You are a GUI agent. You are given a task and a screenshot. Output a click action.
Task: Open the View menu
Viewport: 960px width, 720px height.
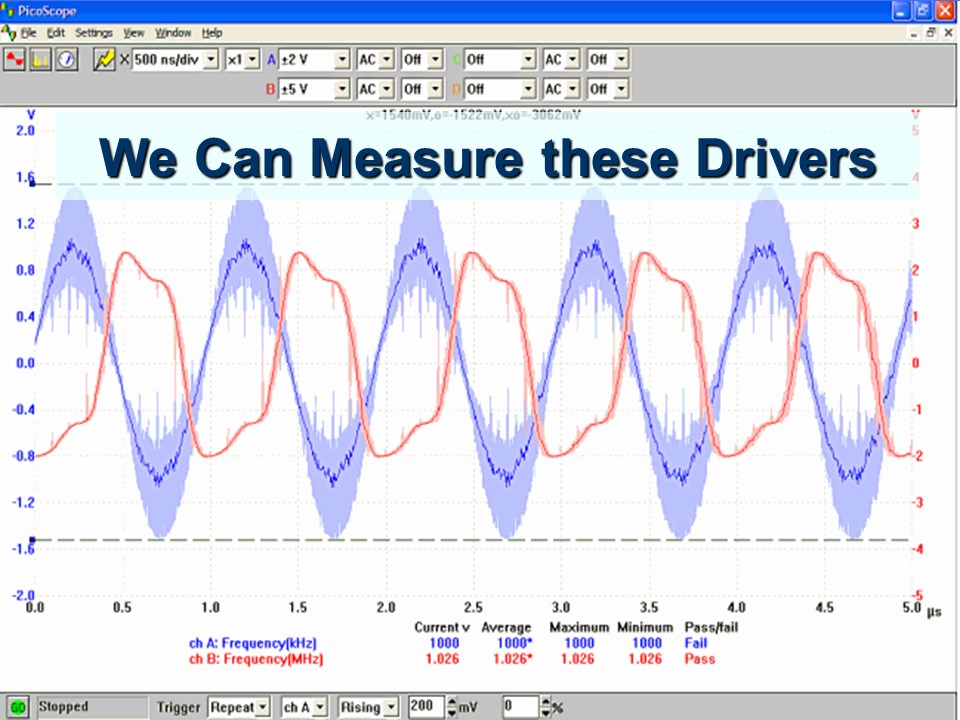pyautogui.click(x=134, y=33)
